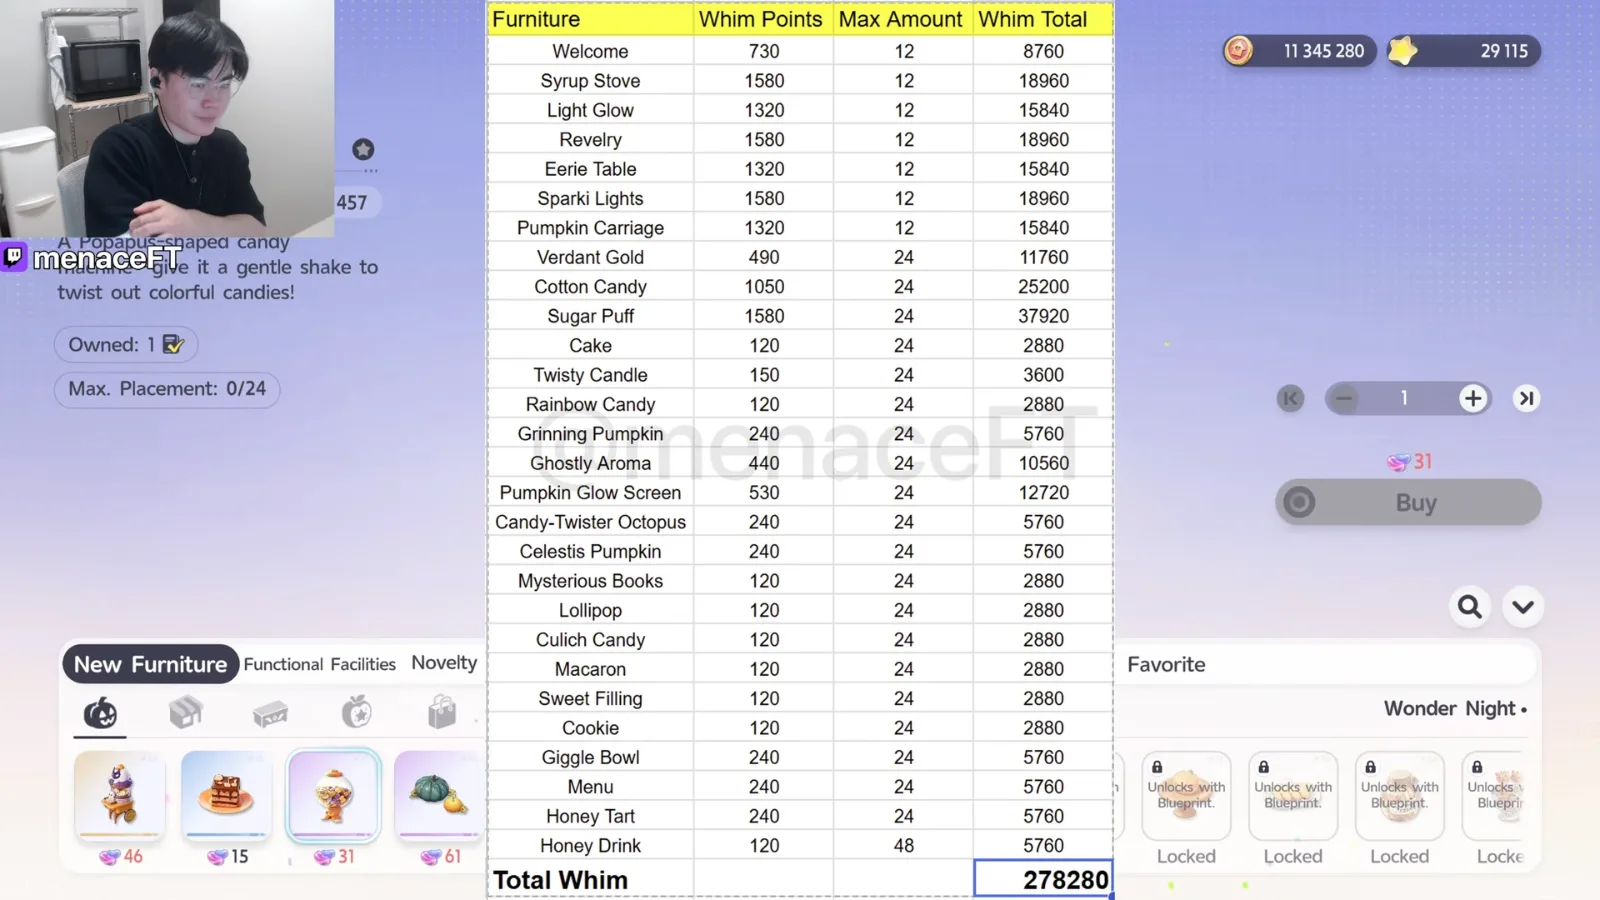Select the pumpkin Wonder Night furniture category icon

[x=100, y=713]
